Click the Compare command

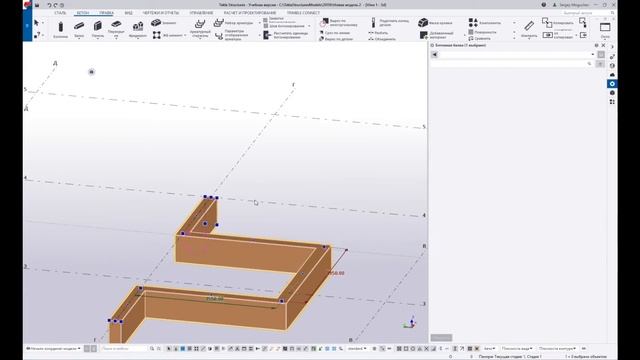pos(479,38)
